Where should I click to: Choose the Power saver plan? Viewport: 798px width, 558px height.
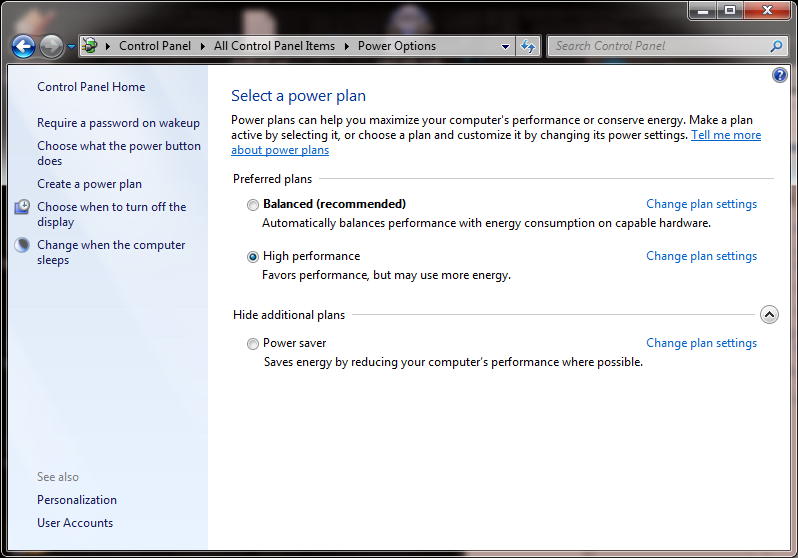coord(252,344)
